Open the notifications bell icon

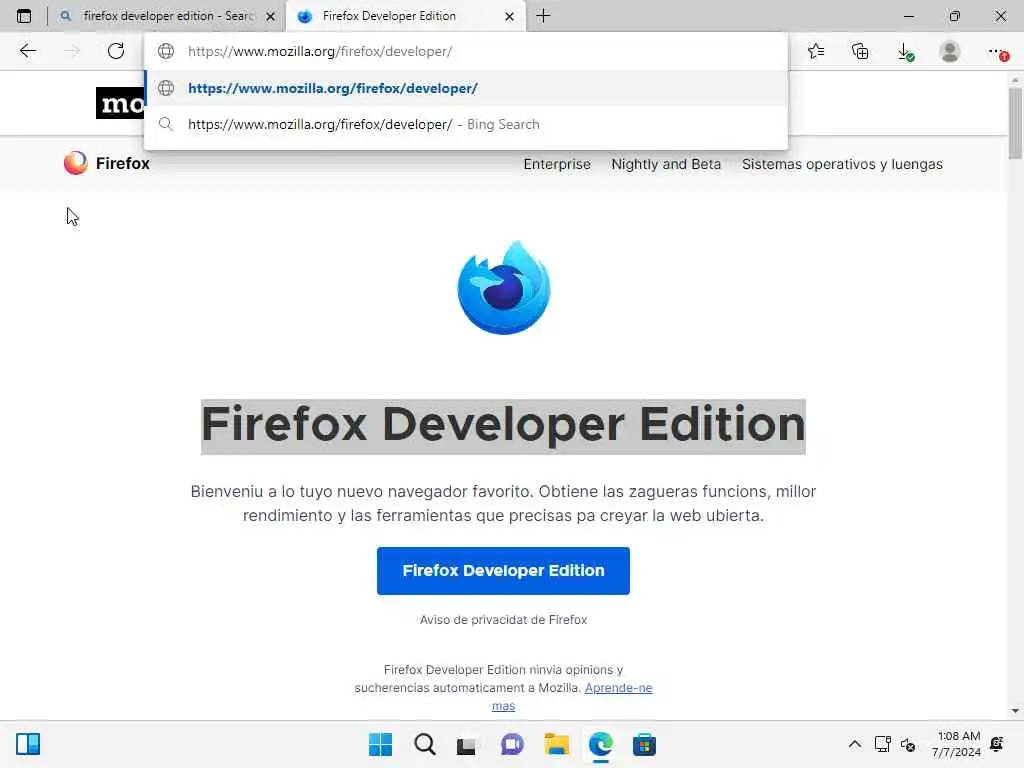997,744
